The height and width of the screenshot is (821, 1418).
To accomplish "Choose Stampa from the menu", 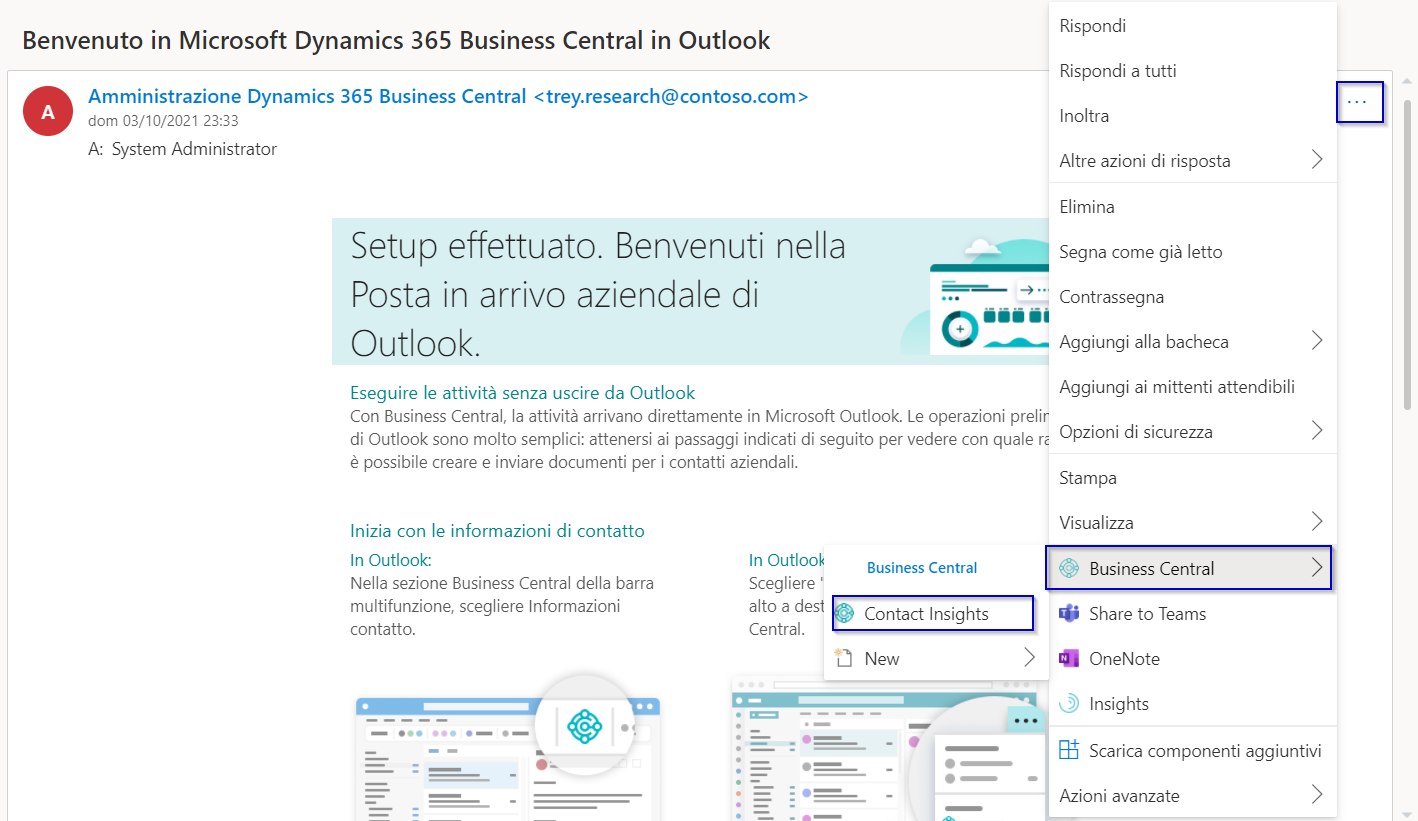I will click(x=1192, y=477).
